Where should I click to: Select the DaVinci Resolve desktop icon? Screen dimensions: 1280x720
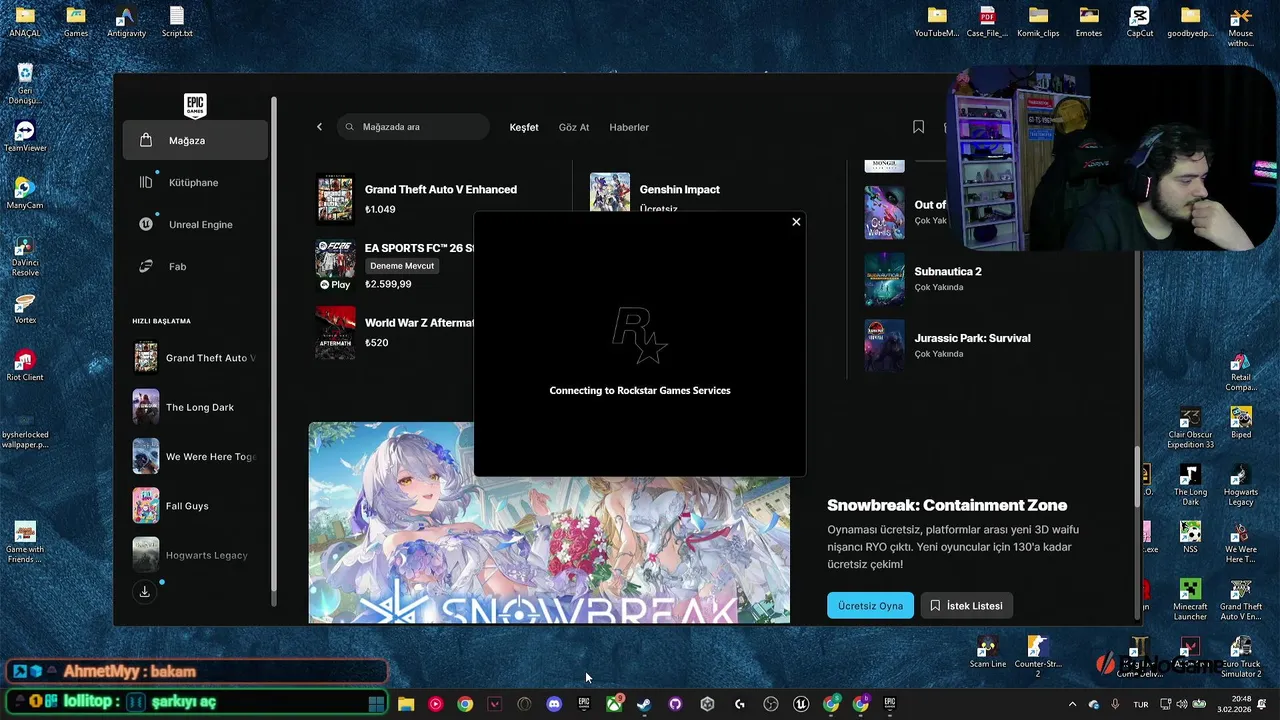click(x=25, y=256)
